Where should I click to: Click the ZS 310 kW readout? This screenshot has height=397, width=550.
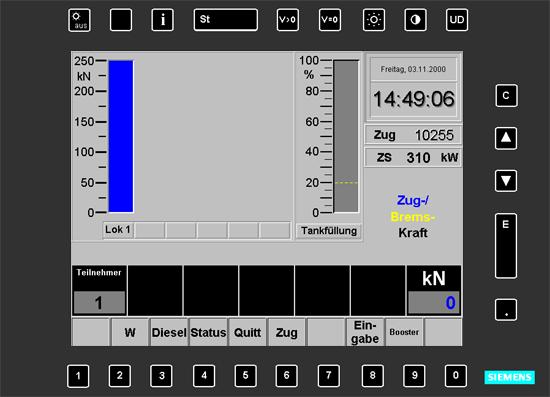[x=413, y=157]
